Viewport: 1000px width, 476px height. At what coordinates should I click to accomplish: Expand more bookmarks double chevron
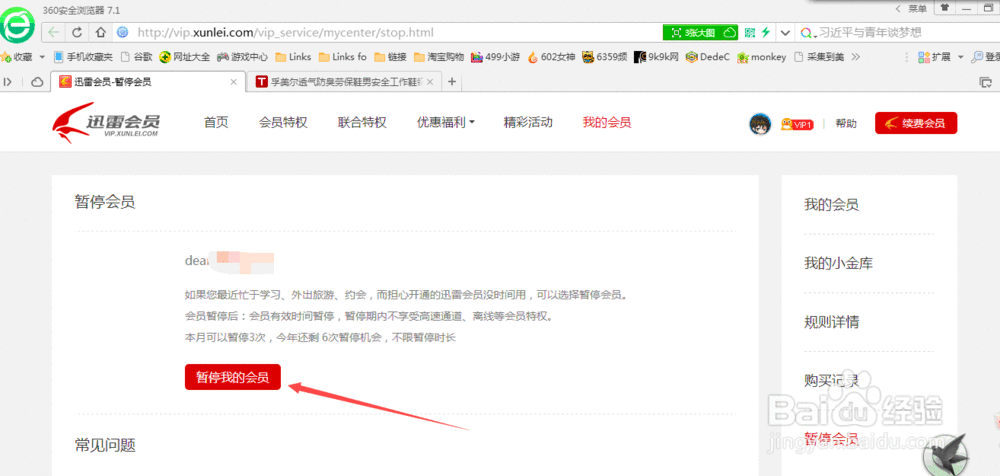coord(856,57)
